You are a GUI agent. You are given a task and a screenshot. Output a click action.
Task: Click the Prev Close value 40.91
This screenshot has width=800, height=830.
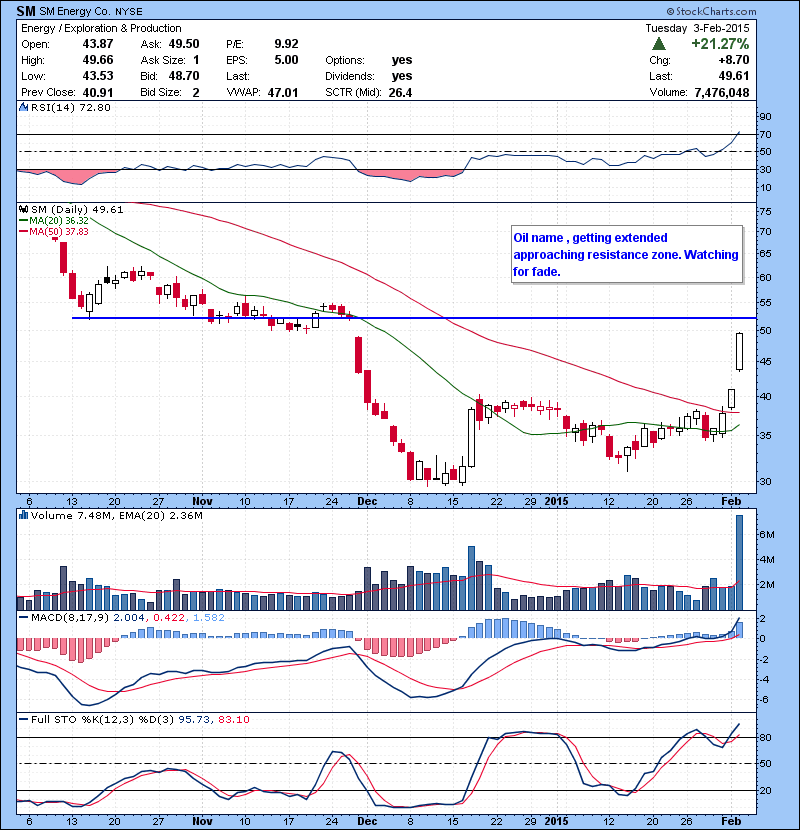coord(98,93)
